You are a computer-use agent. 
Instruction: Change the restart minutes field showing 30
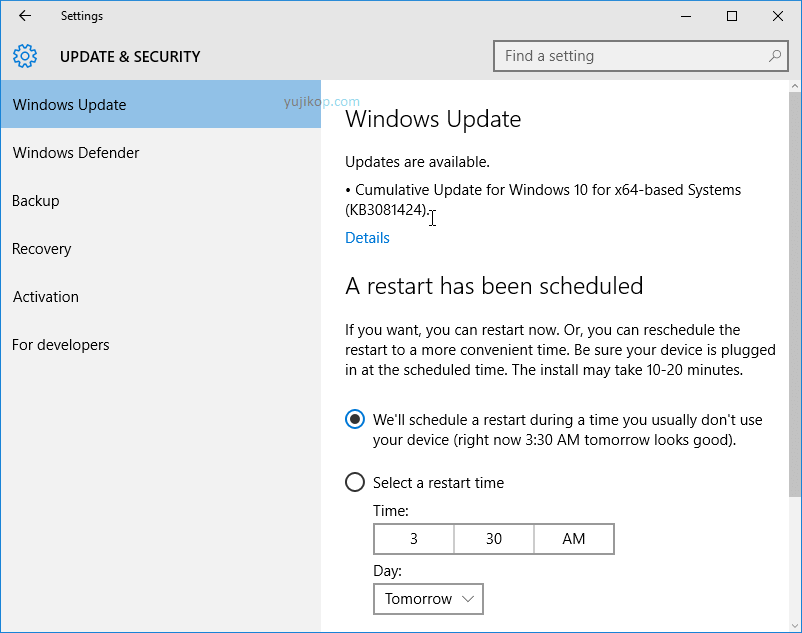(494, 539)
